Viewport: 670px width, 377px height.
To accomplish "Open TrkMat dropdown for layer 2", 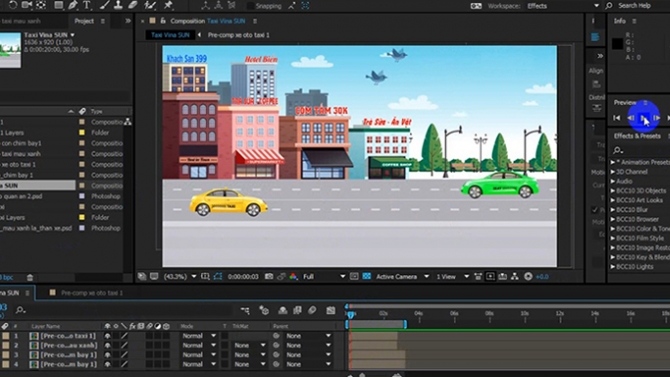I will pyautogui.click(x=249, y=345).
